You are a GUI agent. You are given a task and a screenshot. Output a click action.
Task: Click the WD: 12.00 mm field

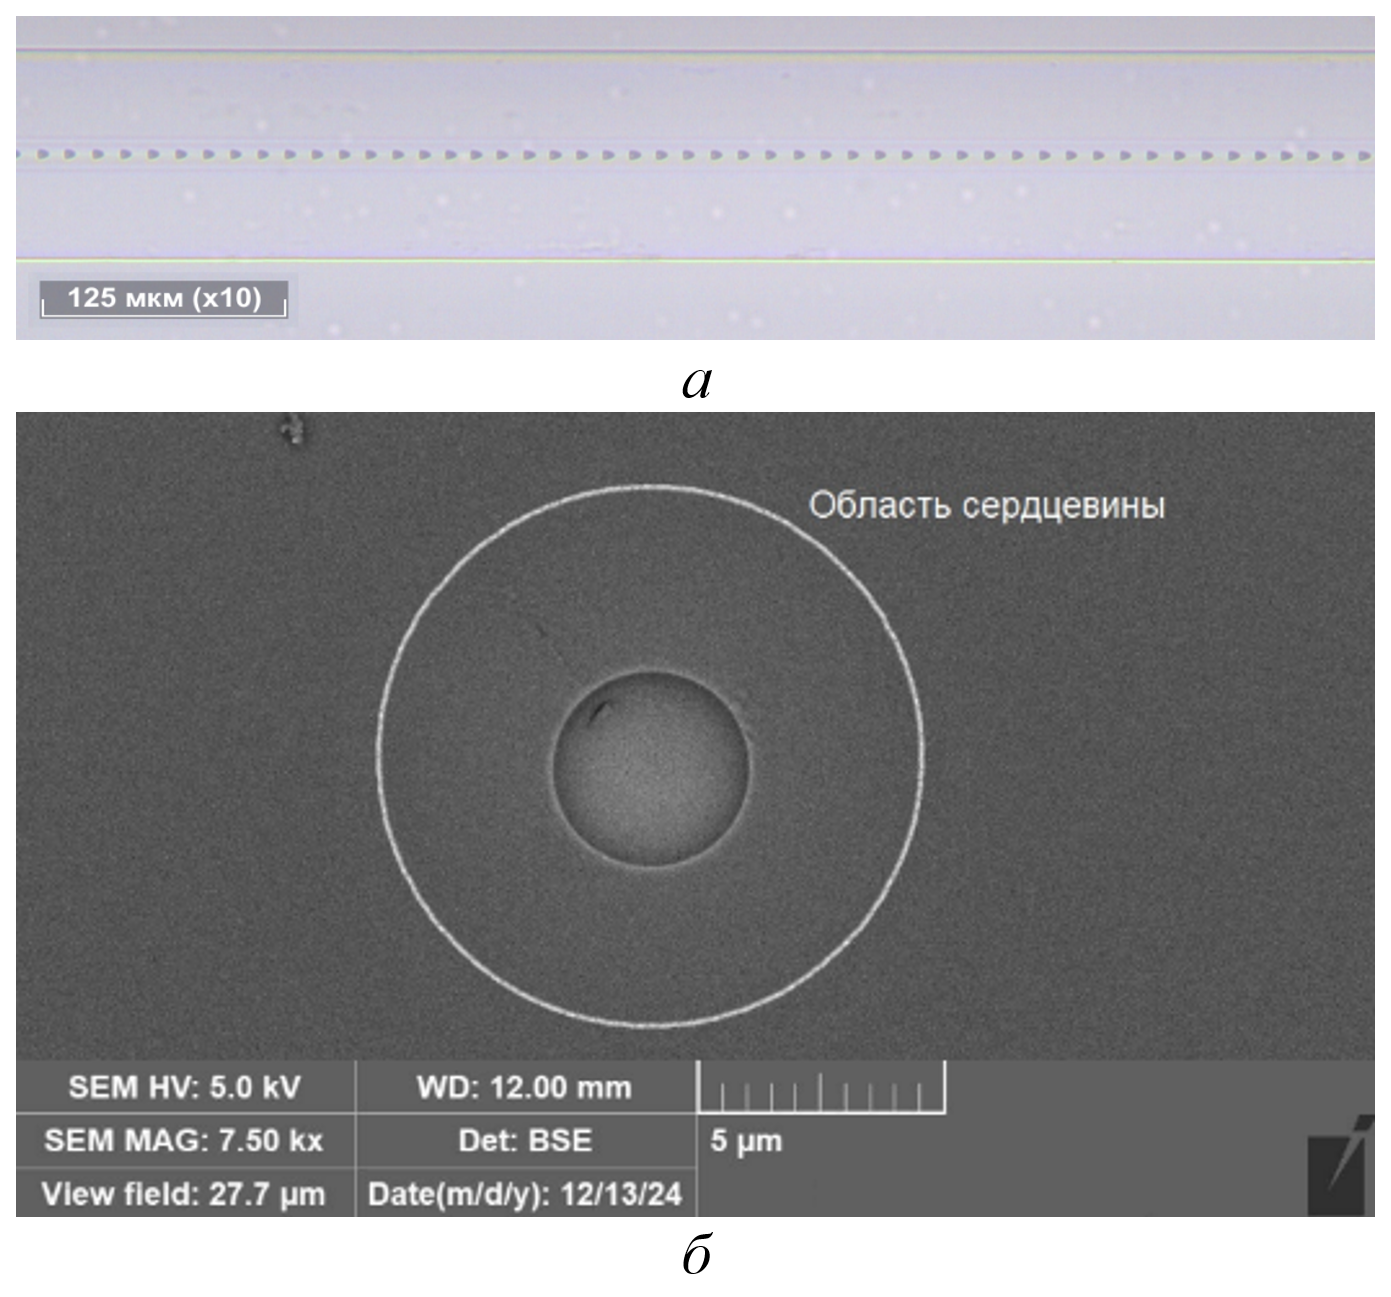click(524, 1087)
